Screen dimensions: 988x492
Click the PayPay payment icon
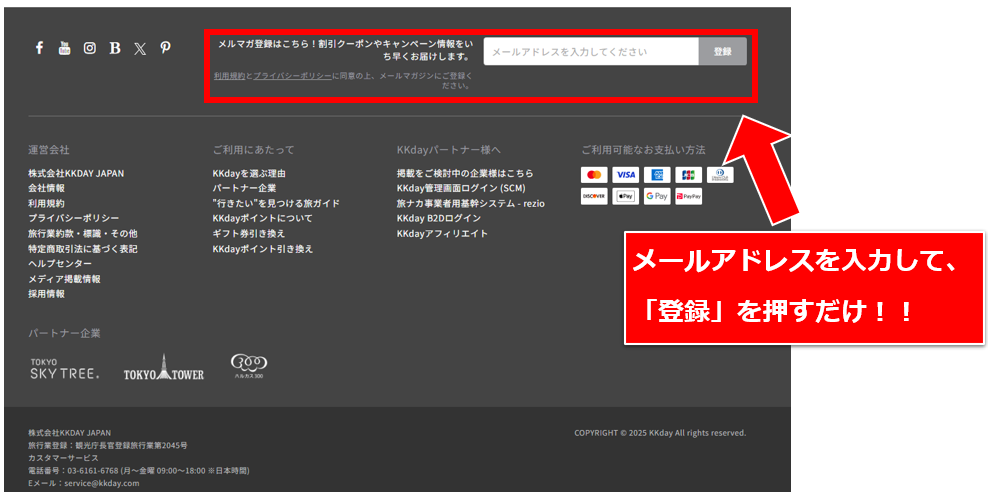pyautogui.click(x=689, y=197)
